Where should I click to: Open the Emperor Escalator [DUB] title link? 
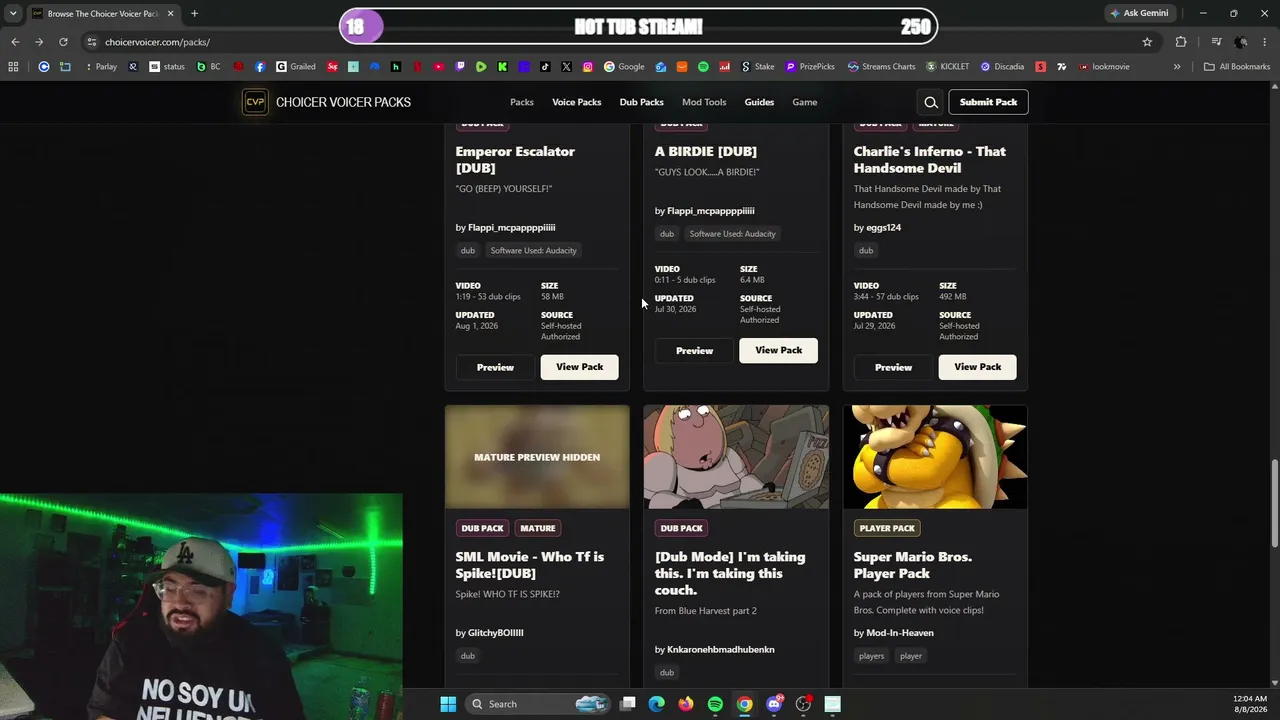(515, 160)
